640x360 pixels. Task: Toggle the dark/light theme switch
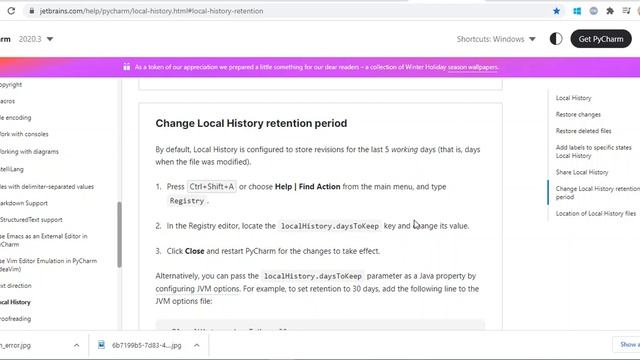click(x=556, y=39)
